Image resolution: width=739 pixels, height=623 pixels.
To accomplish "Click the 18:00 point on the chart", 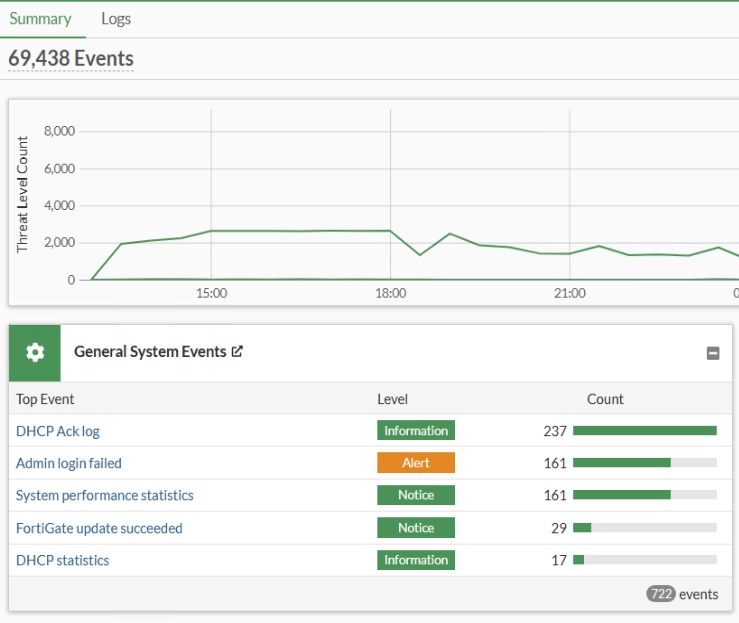I will click(390, 230).
